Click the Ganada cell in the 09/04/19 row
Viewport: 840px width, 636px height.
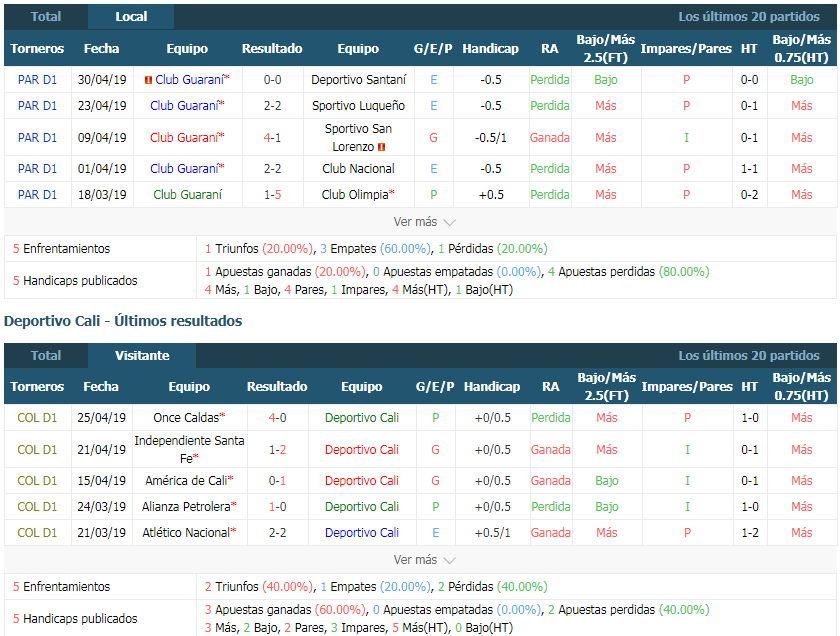(550, 138)
